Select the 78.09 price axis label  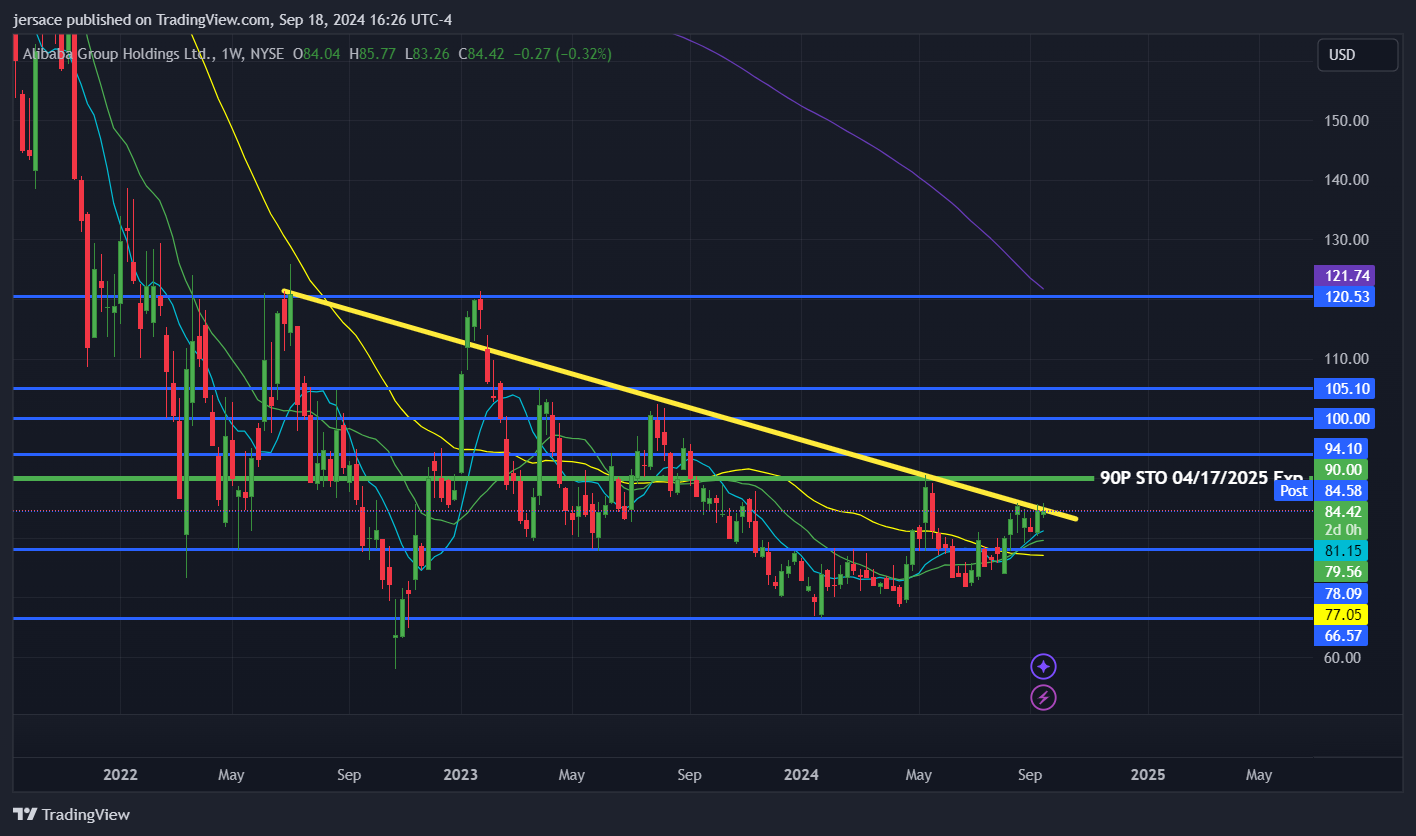1343,593
